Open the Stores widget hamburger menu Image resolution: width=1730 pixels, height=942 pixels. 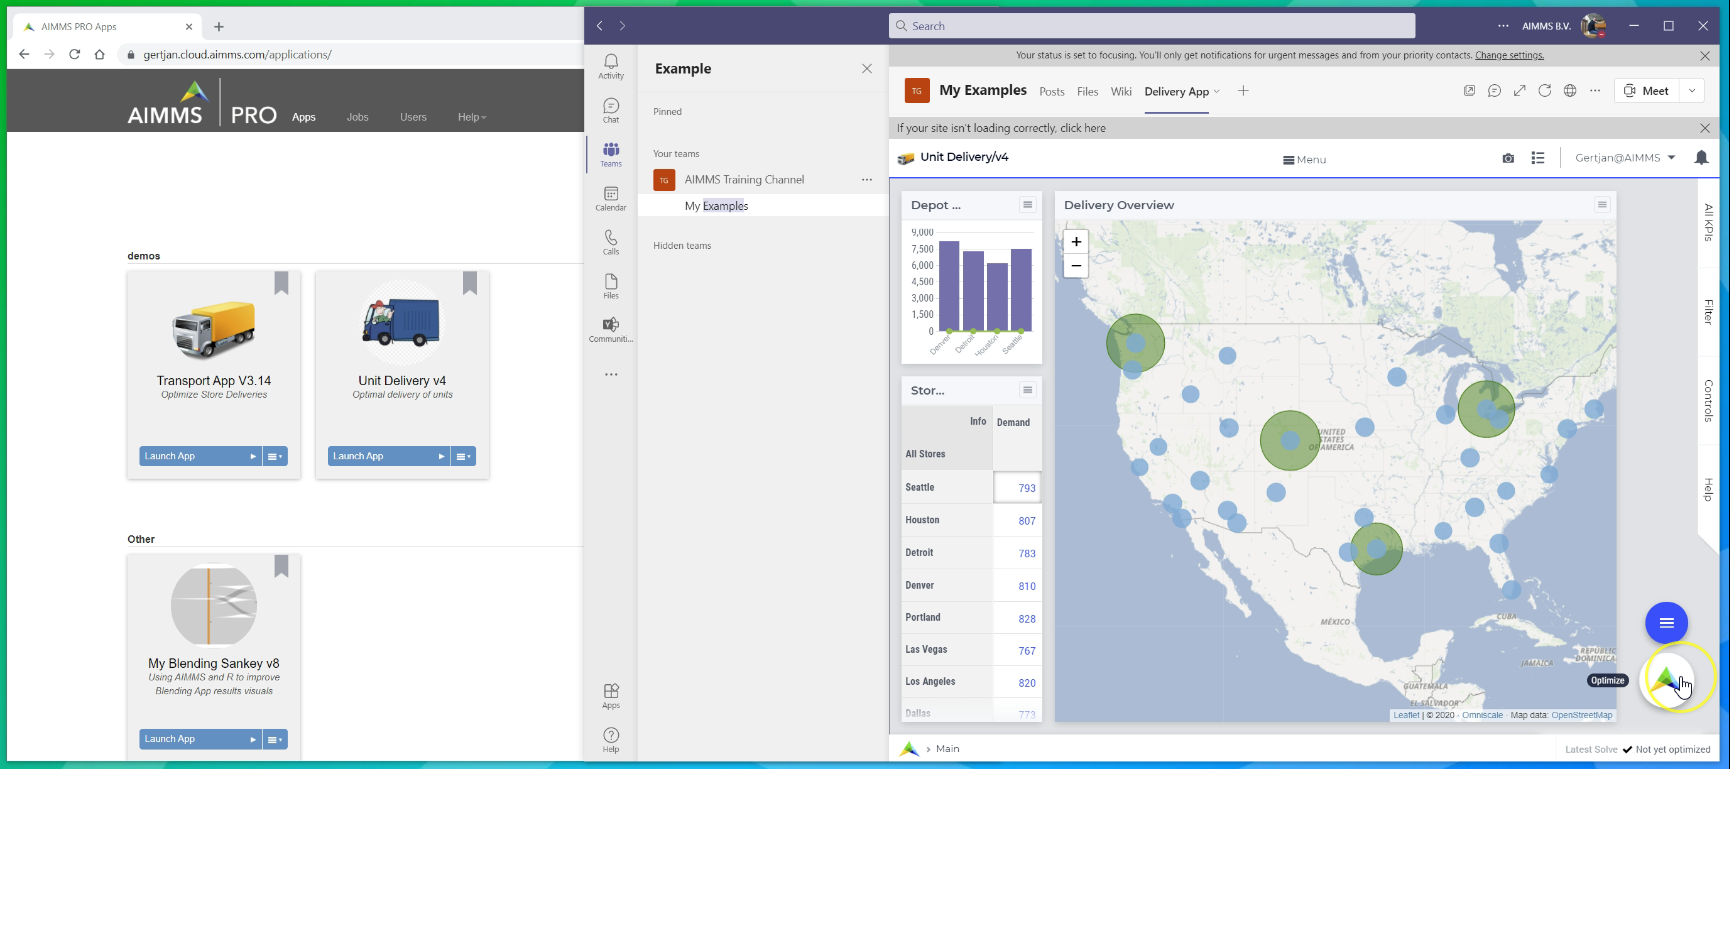coord(1027,390)
